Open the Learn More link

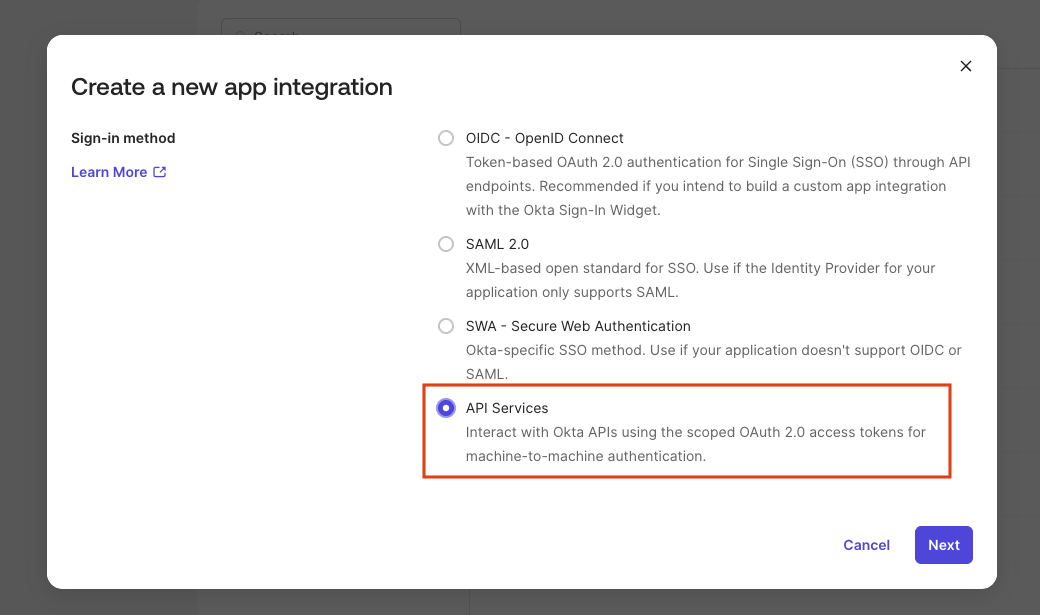[x=109, y=172]
